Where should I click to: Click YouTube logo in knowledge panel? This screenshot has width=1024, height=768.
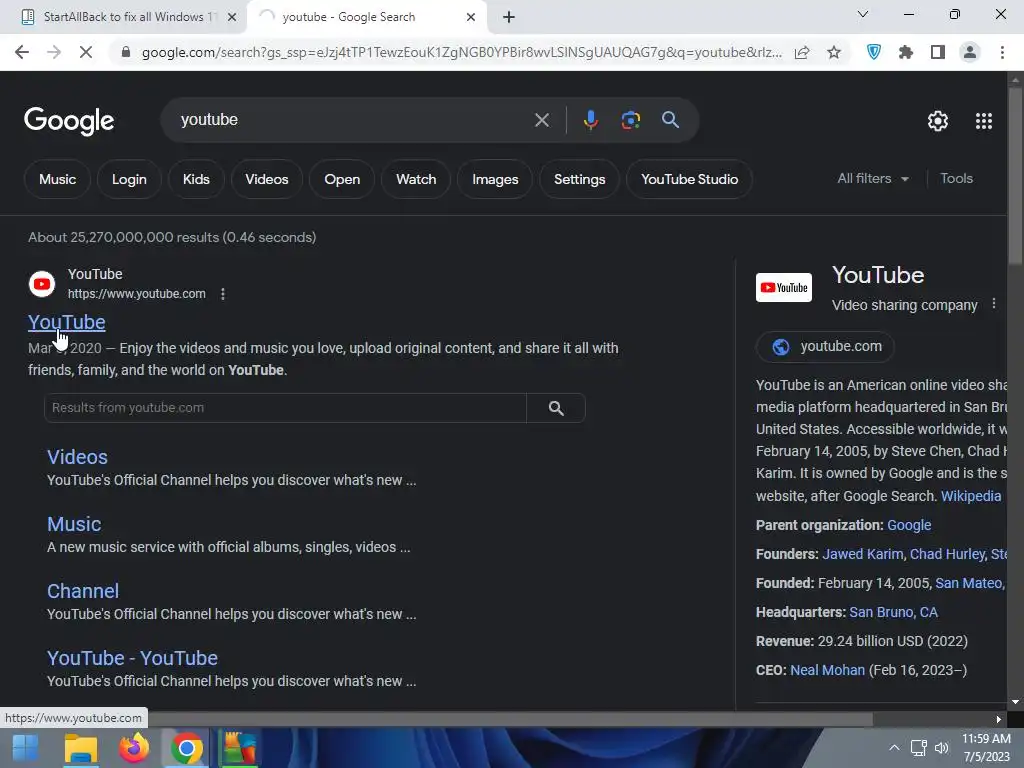784,287
